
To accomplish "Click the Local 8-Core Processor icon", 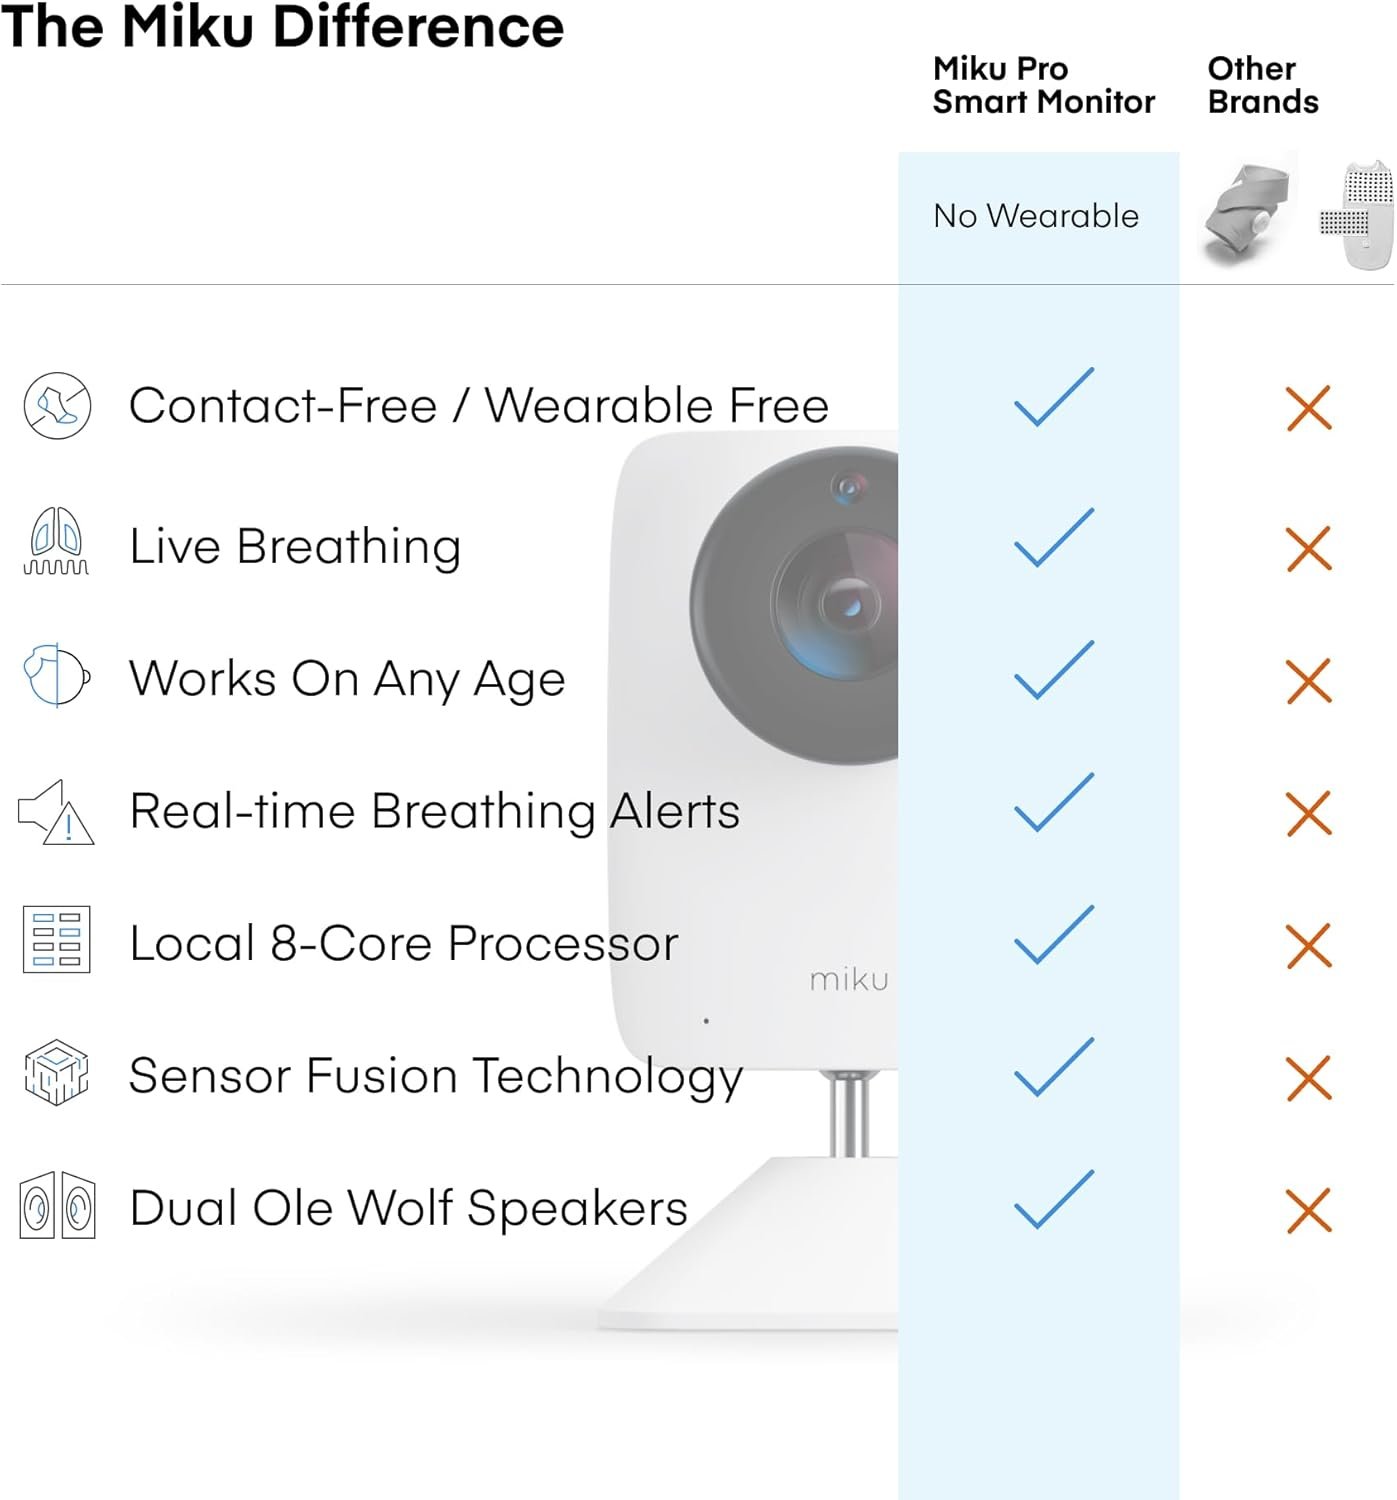I will (57, 940).
